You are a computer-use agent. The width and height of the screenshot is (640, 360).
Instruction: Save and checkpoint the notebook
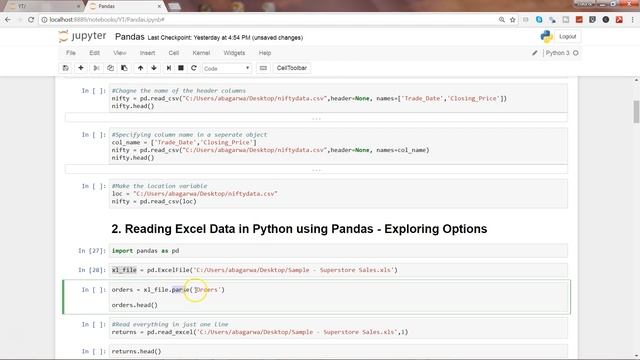coord(66,68)
